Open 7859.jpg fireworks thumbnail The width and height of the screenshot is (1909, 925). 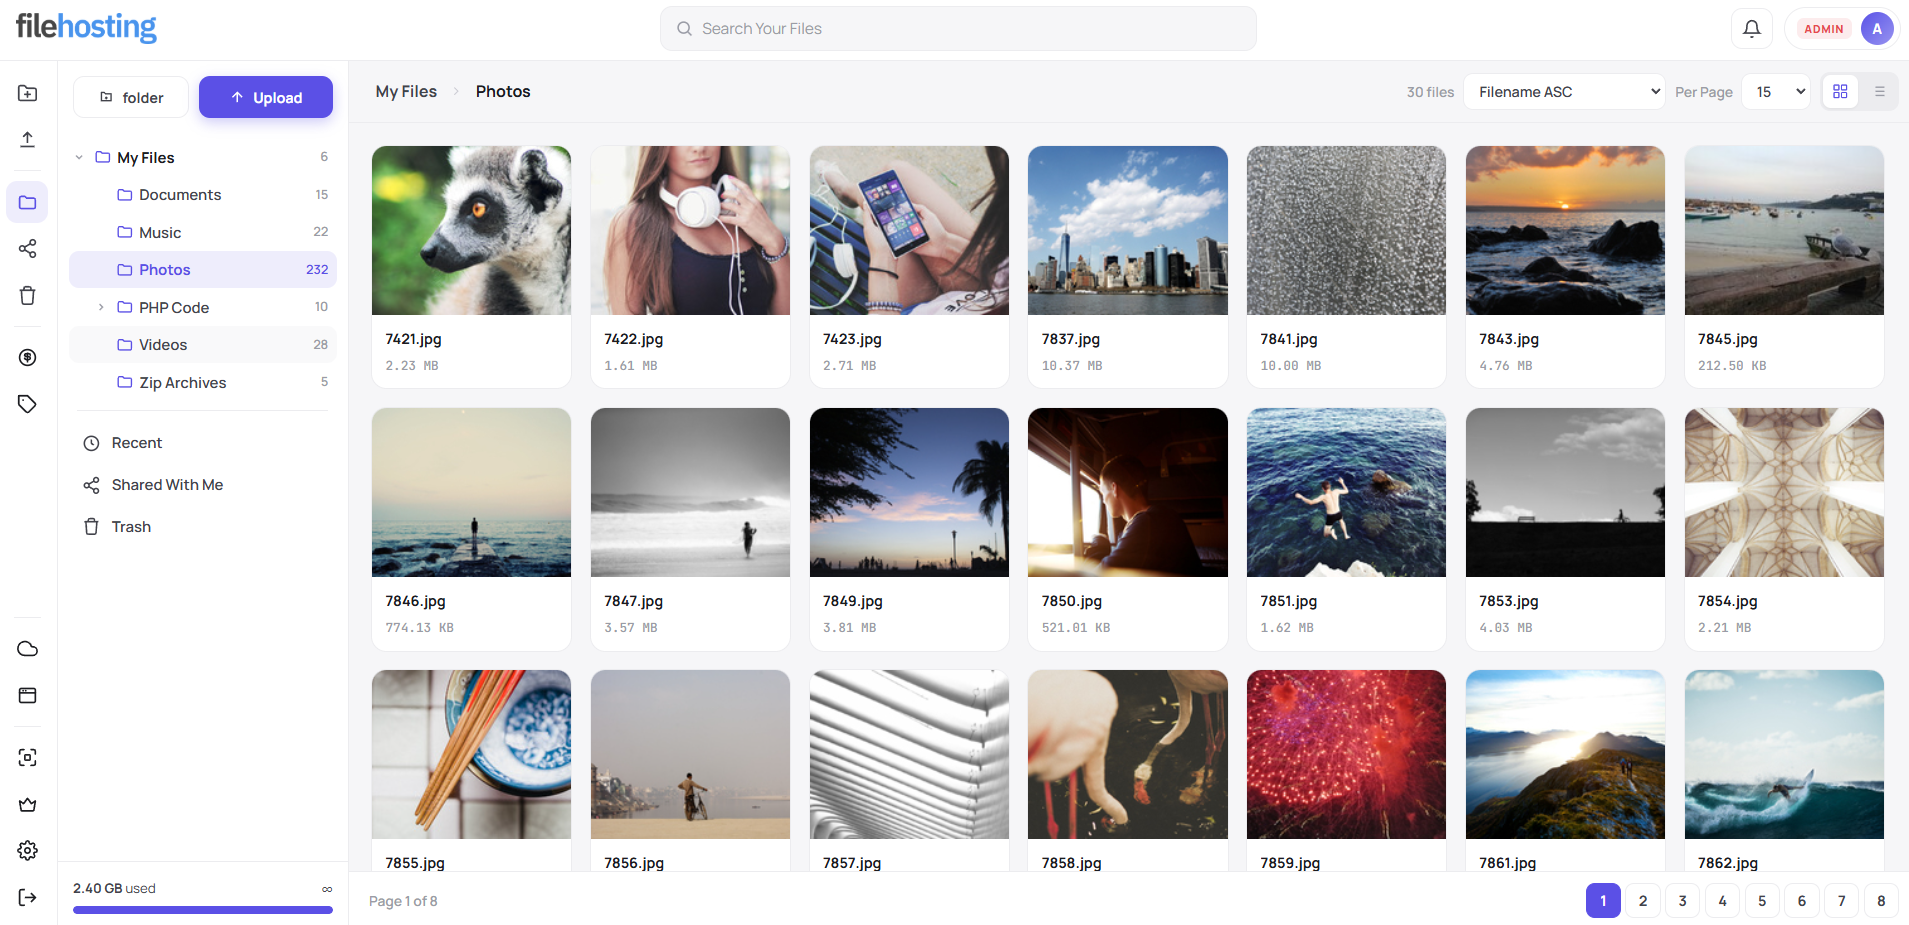1346,754
